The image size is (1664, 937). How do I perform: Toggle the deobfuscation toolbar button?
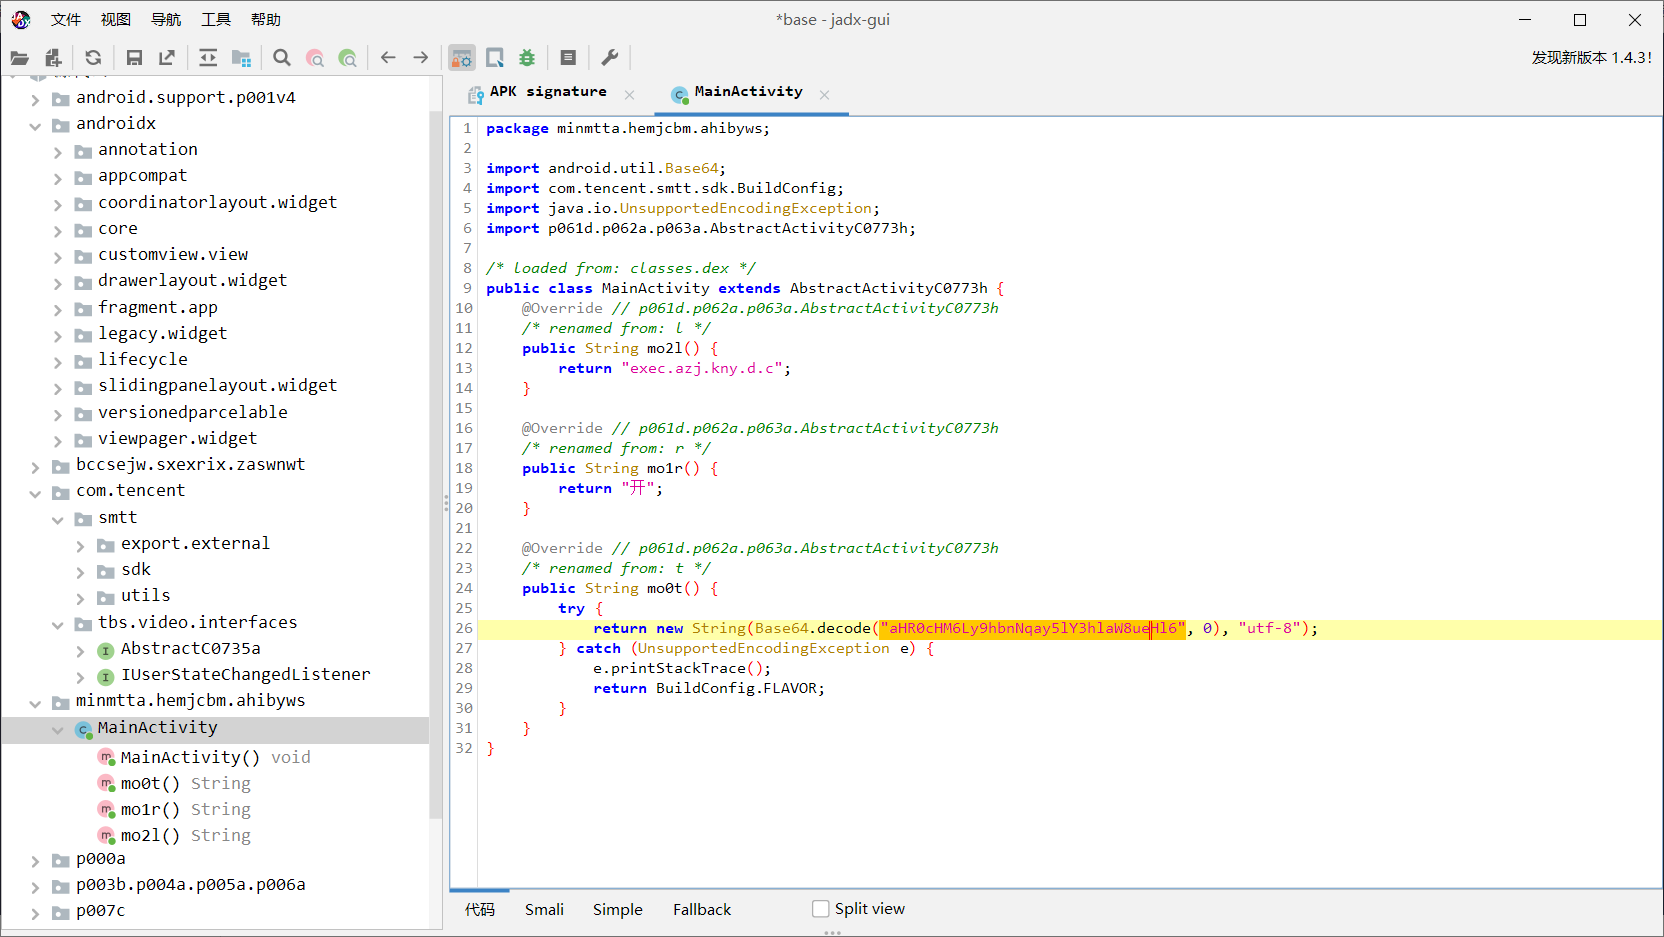point(461,58)
